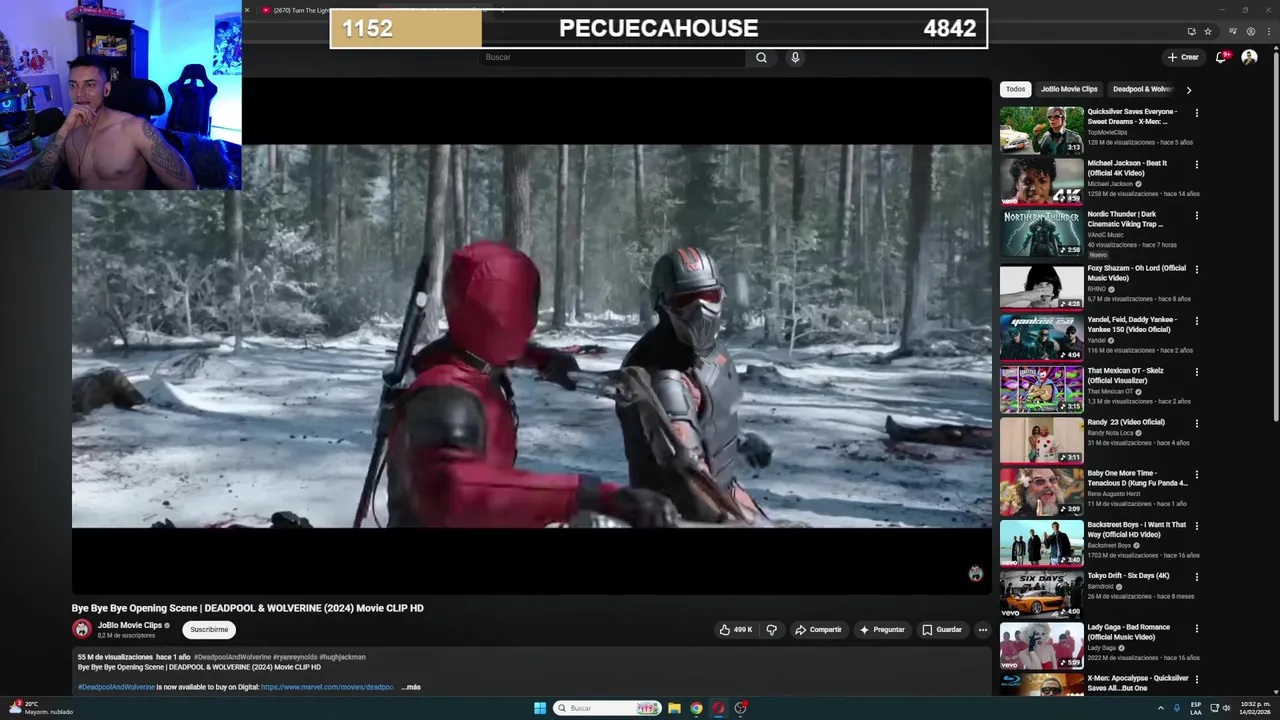Click channel watermark icon on video player

tap(976, 573)
